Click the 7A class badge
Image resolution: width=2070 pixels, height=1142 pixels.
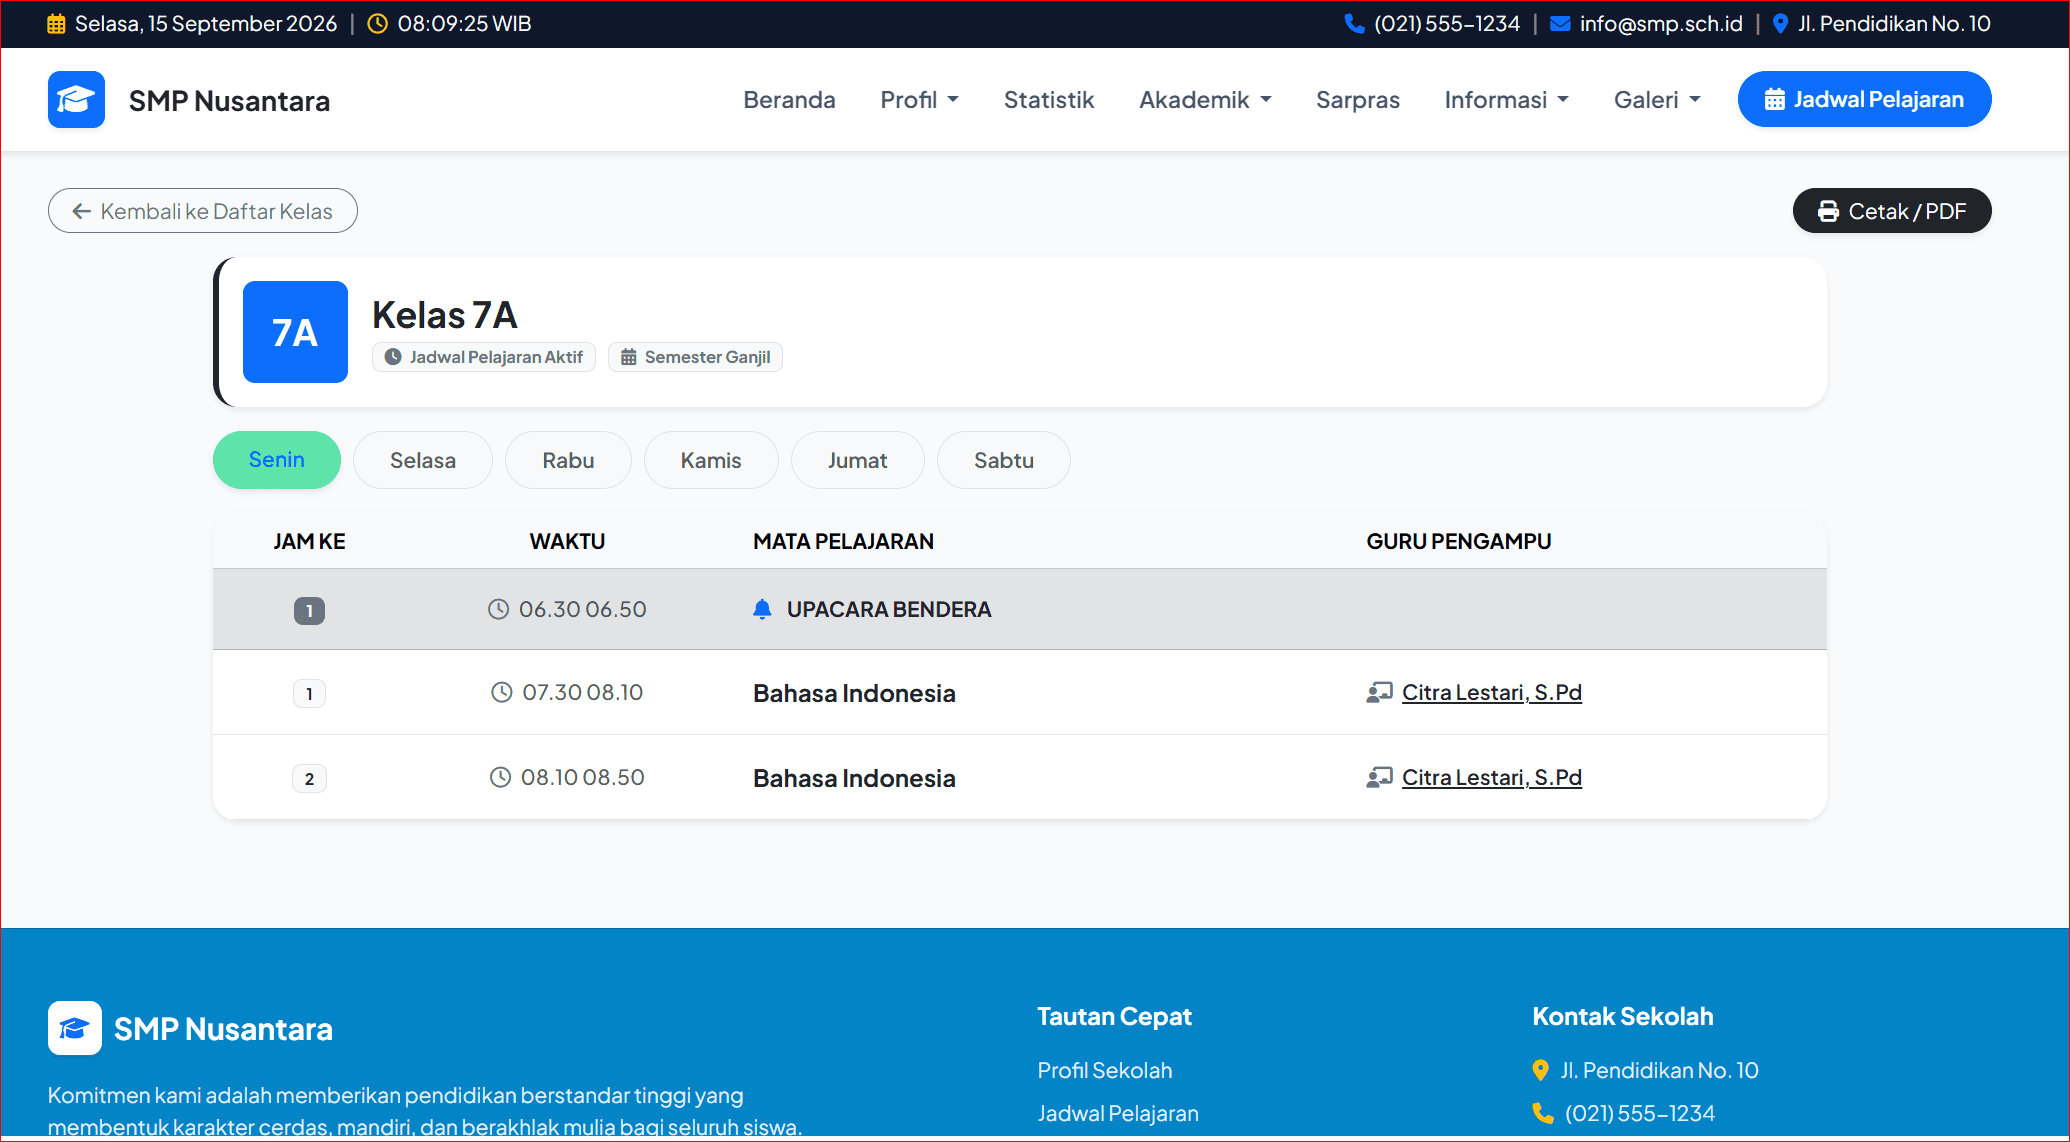coord(295,332)
